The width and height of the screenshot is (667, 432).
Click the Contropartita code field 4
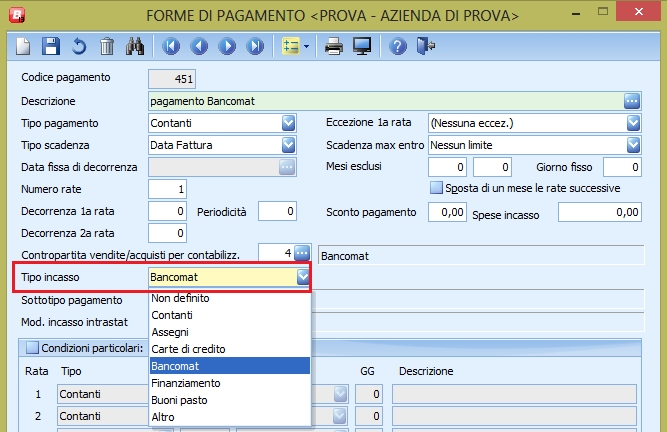click(x=276, y=253)
